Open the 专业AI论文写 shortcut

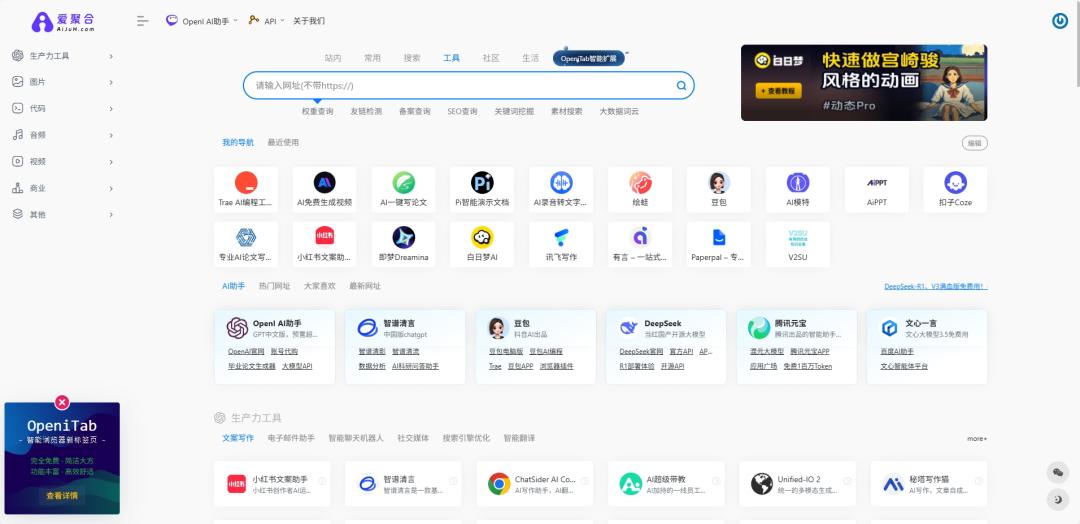pos(246,244)
